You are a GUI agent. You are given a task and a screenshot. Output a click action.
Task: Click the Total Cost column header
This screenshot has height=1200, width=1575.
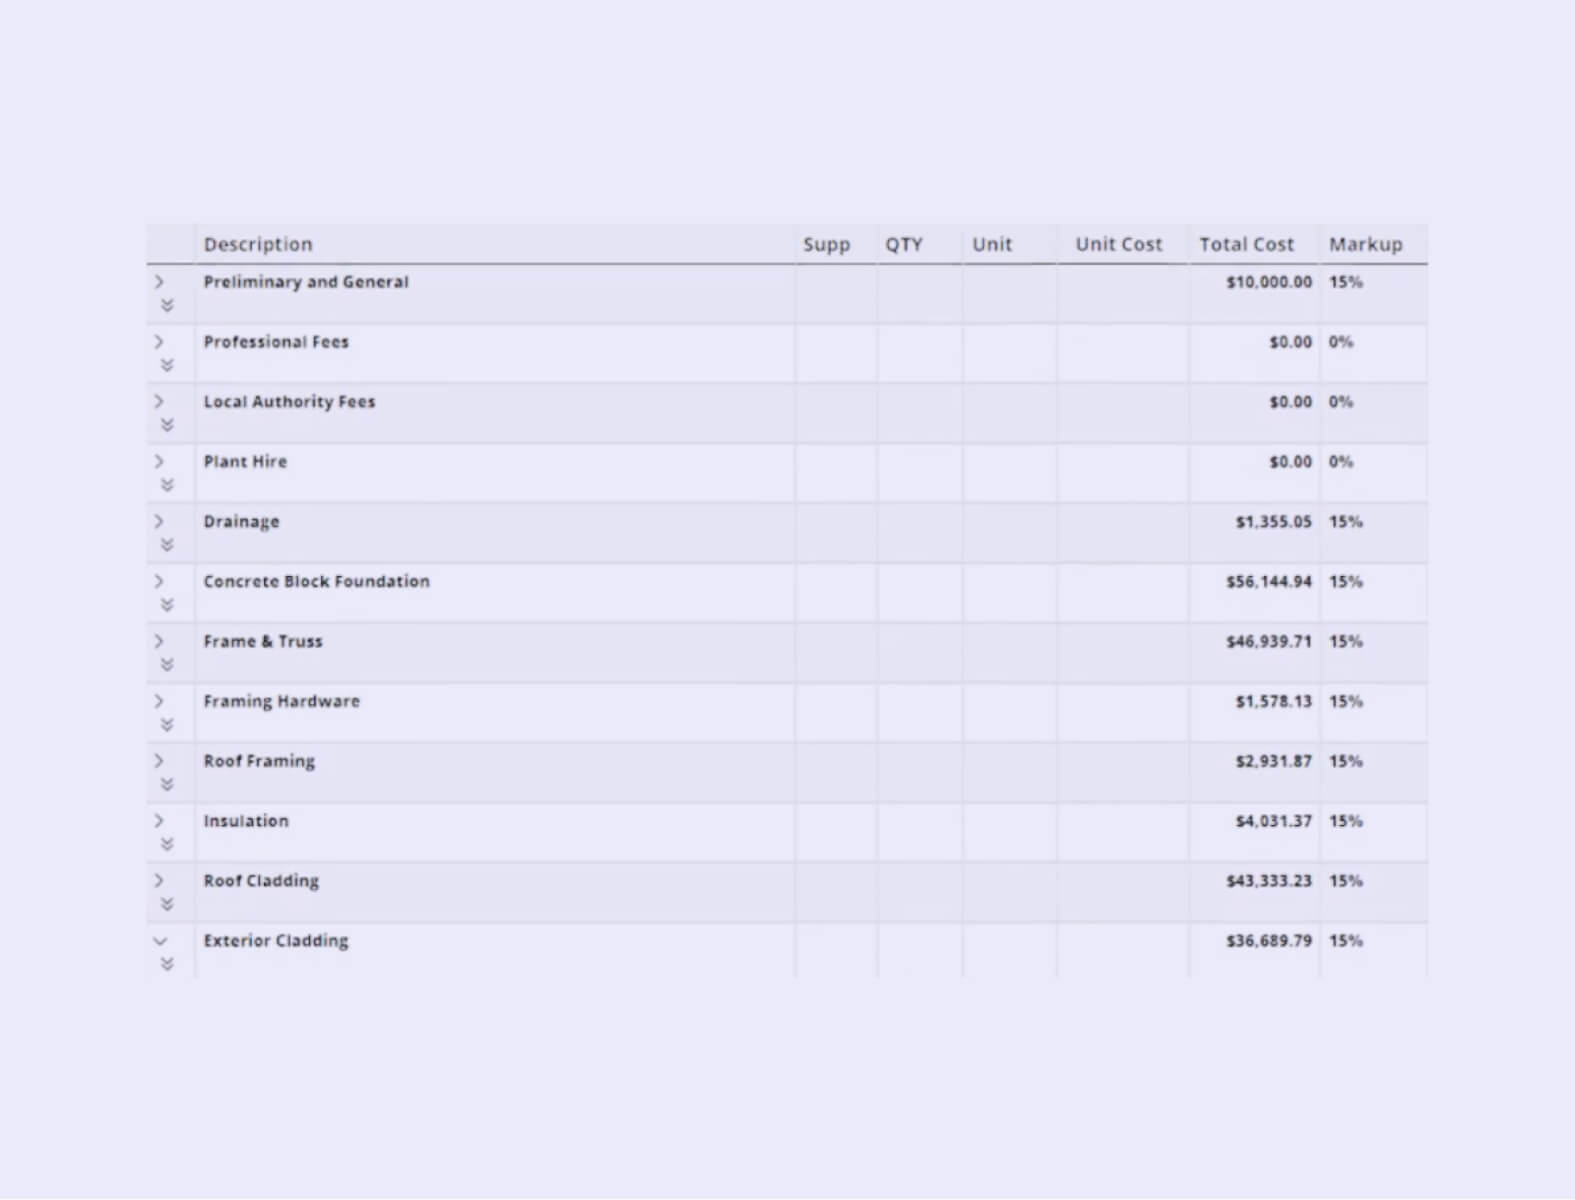(x=1246, y=244)
